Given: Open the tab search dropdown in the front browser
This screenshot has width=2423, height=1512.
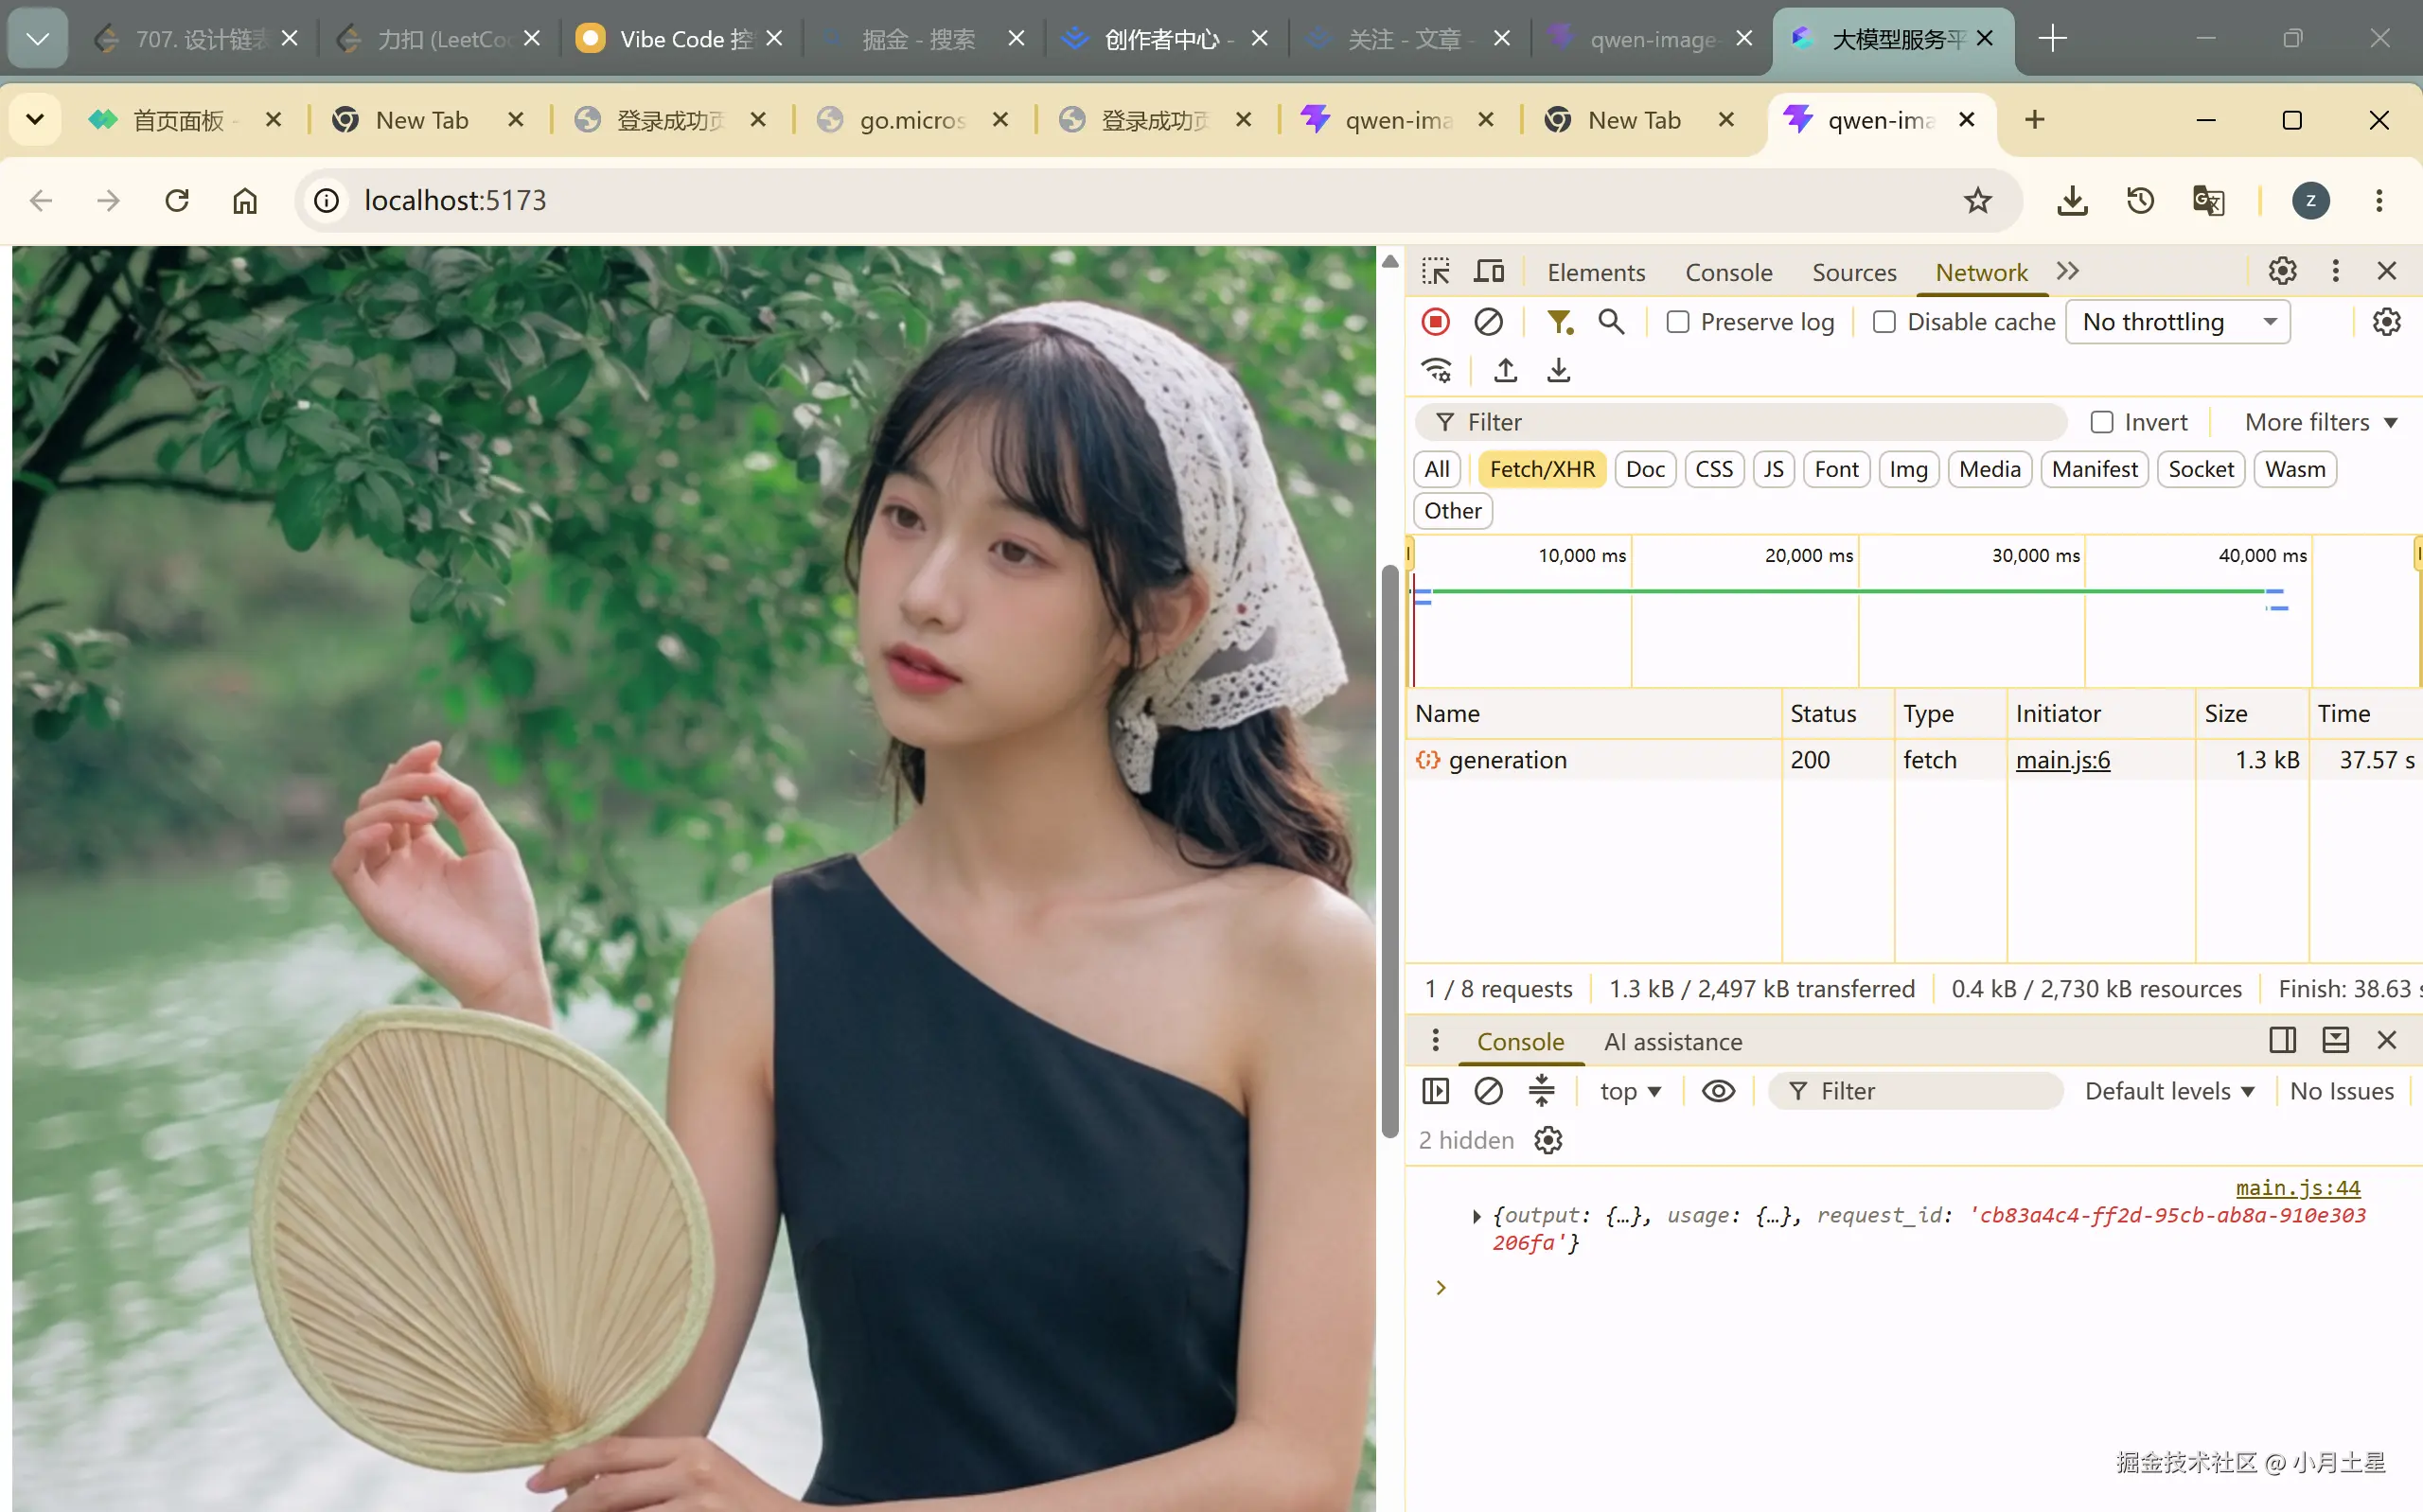Looking at the screenshot, I should [35, 120].
